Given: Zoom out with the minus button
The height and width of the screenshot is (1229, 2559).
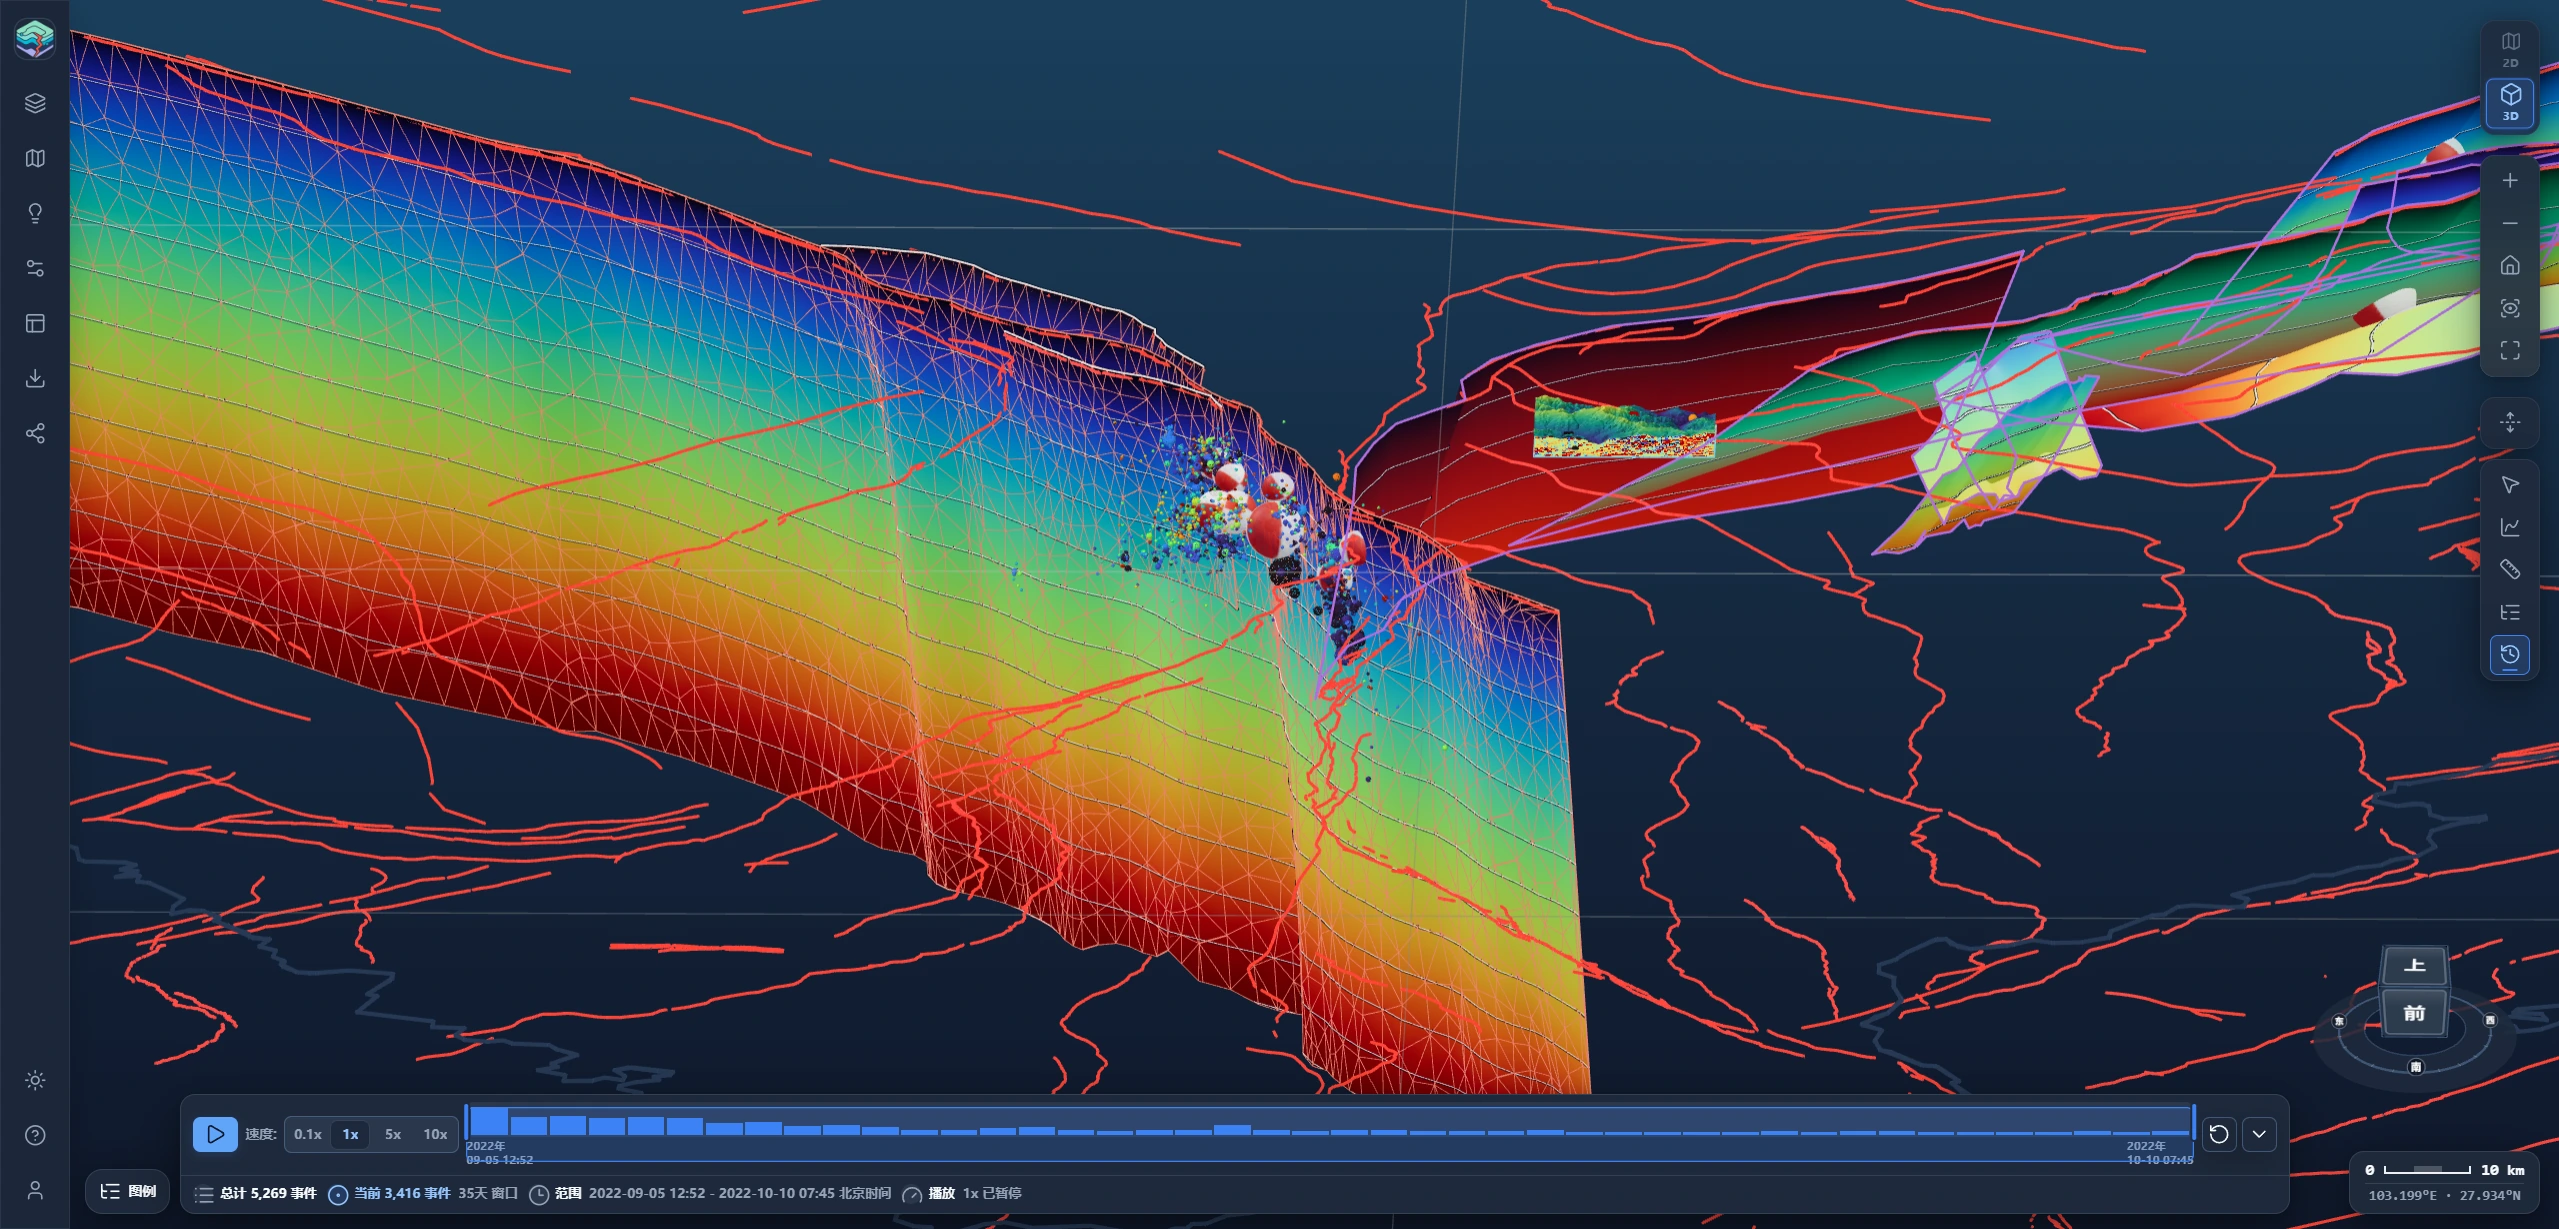Looking at the screenshot, I should pyautogui.click(x=2510, y=223).
